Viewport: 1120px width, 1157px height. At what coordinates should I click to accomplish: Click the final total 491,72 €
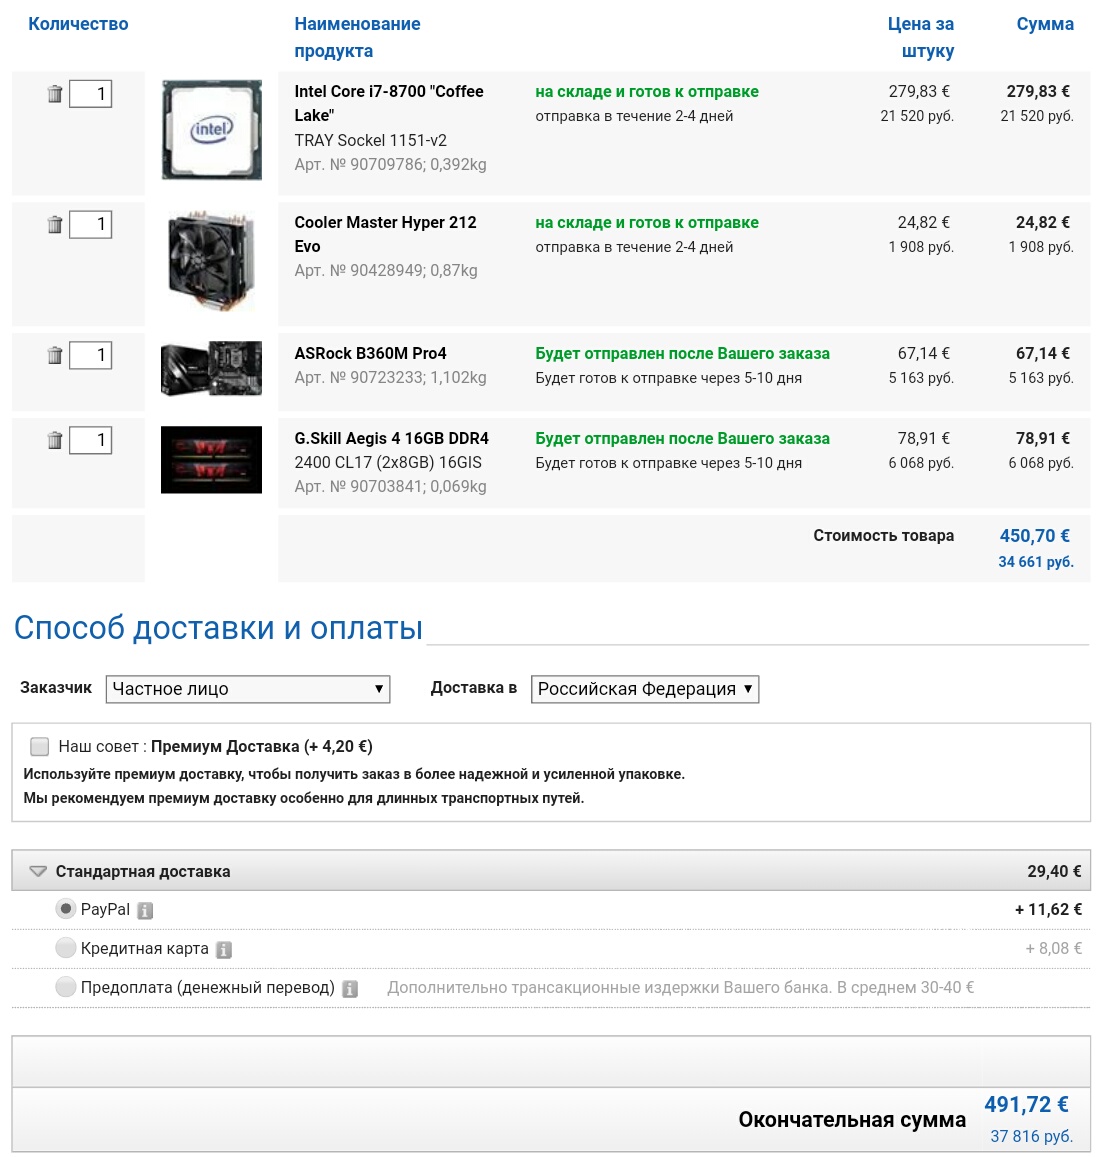(1026, 1105)
